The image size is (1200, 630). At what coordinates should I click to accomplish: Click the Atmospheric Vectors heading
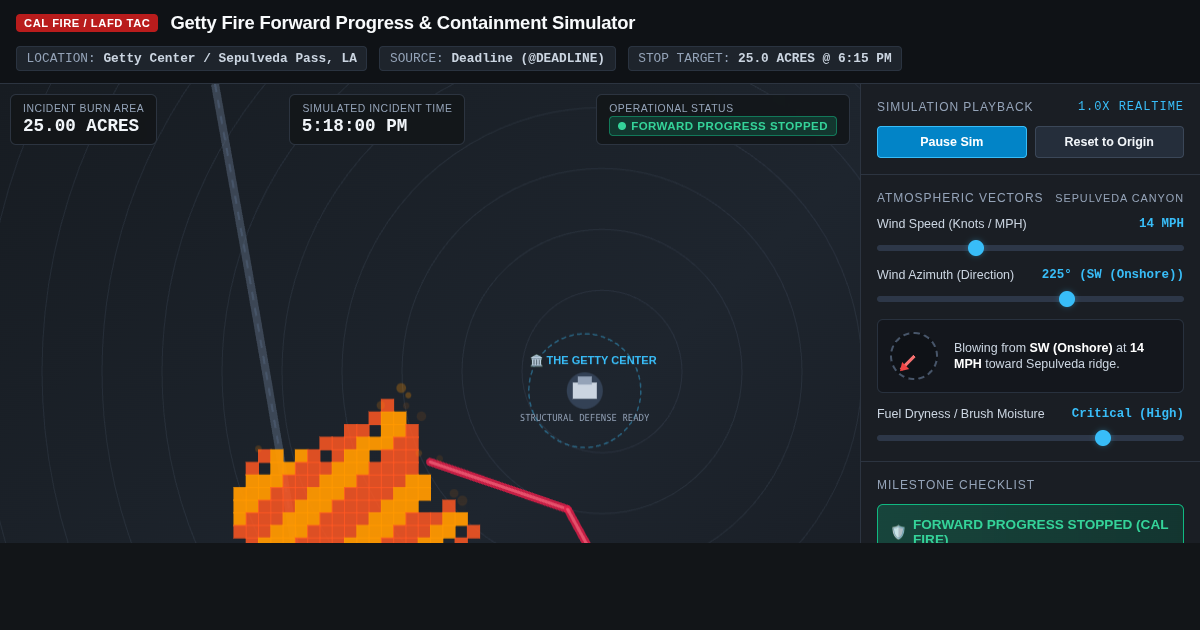pos(960,198)
